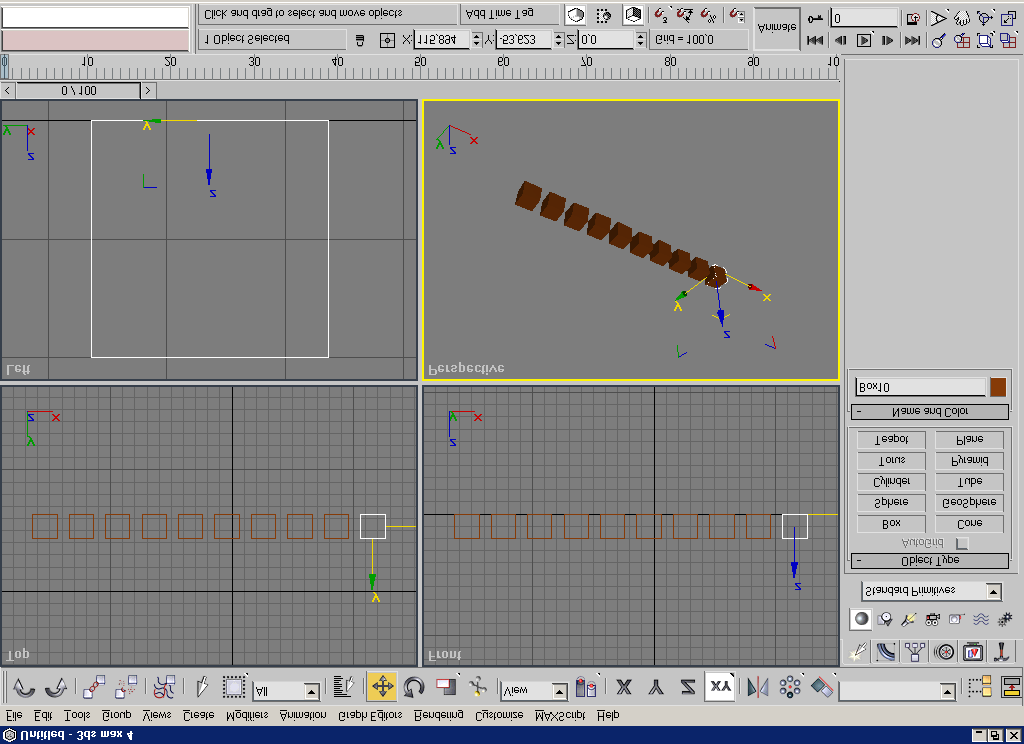The width and height of the screenshot is (1024, 744).
Task: Toggle the Y axis constraint
Action: click(656, 687)
